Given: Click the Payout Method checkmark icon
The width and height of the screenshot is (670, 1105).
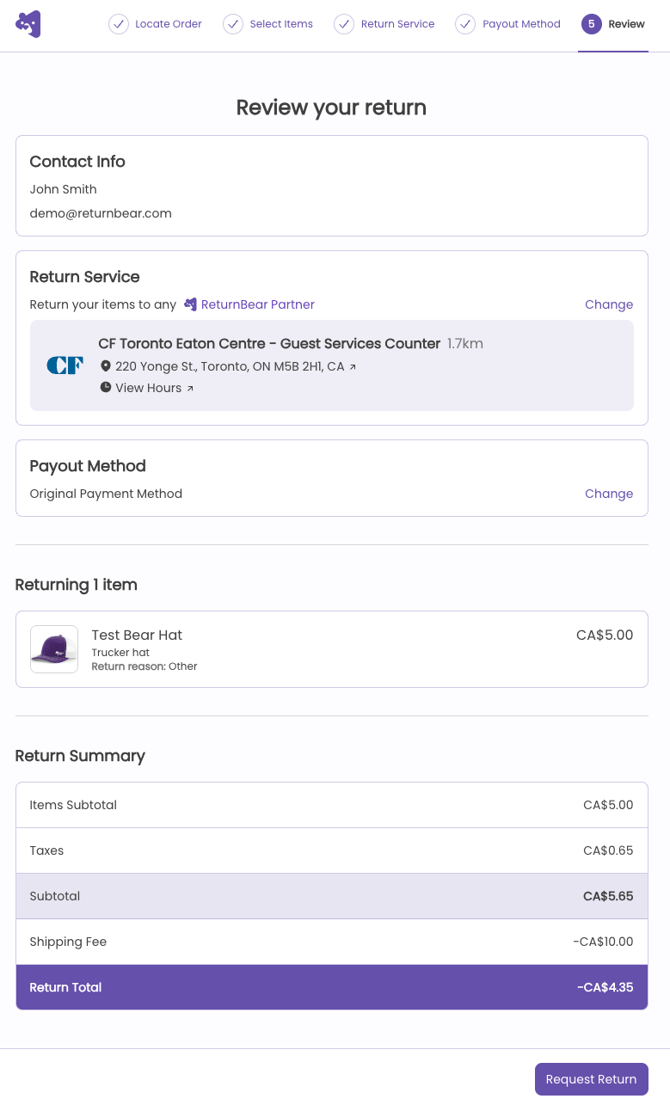Looking at the screenshot, I should (x=465, y=24).
